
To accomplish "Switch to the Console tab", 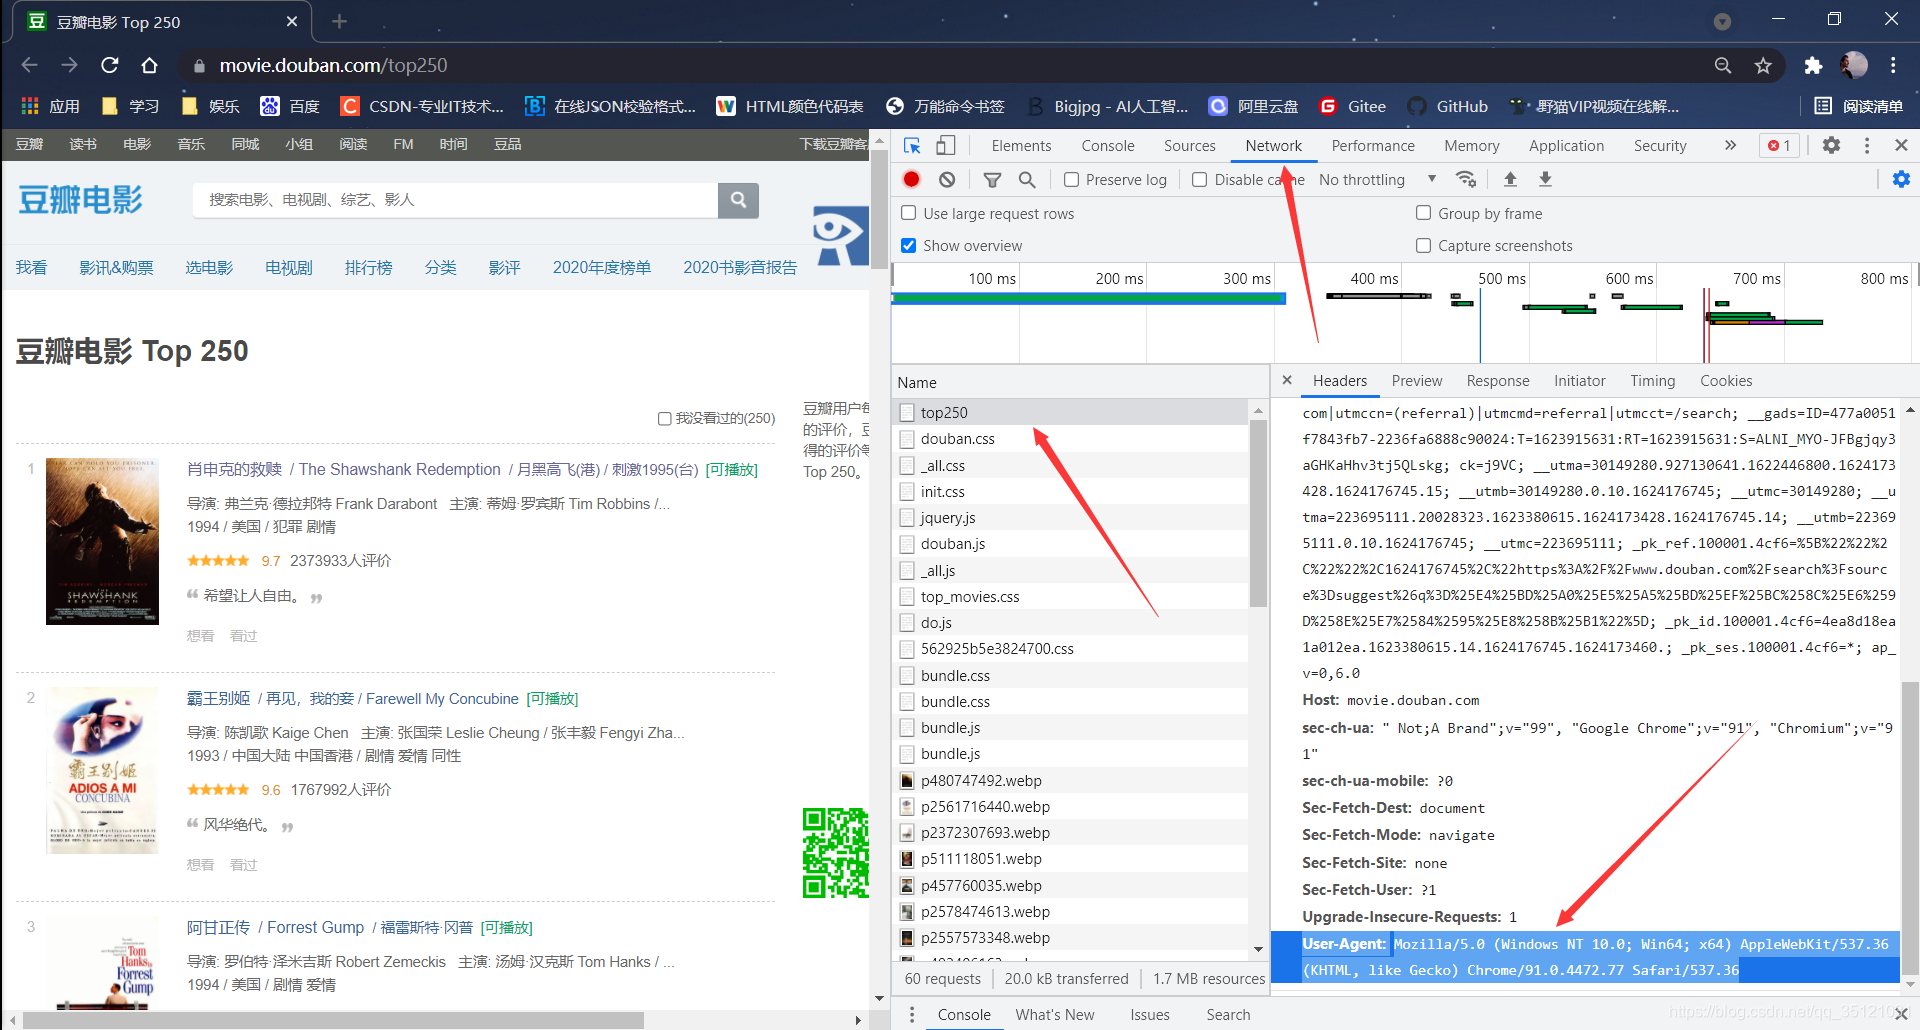I will coord(1108,145).
